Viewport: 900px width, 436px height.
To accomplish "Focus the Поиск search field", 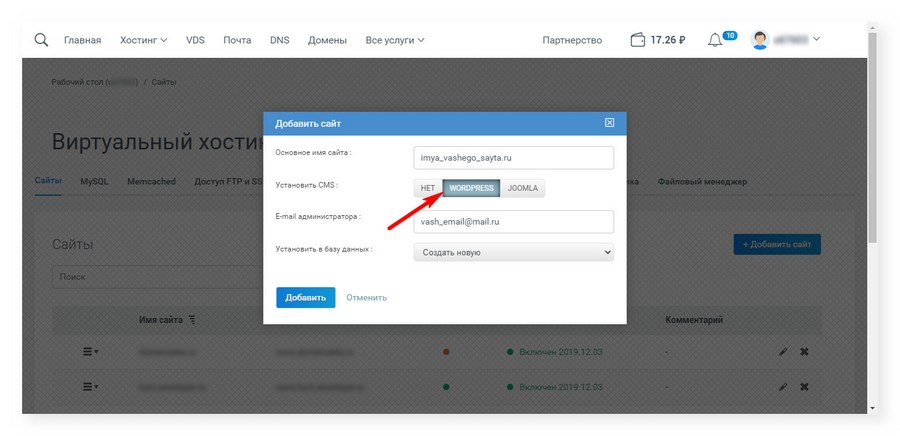I will [x=158, y=277].
